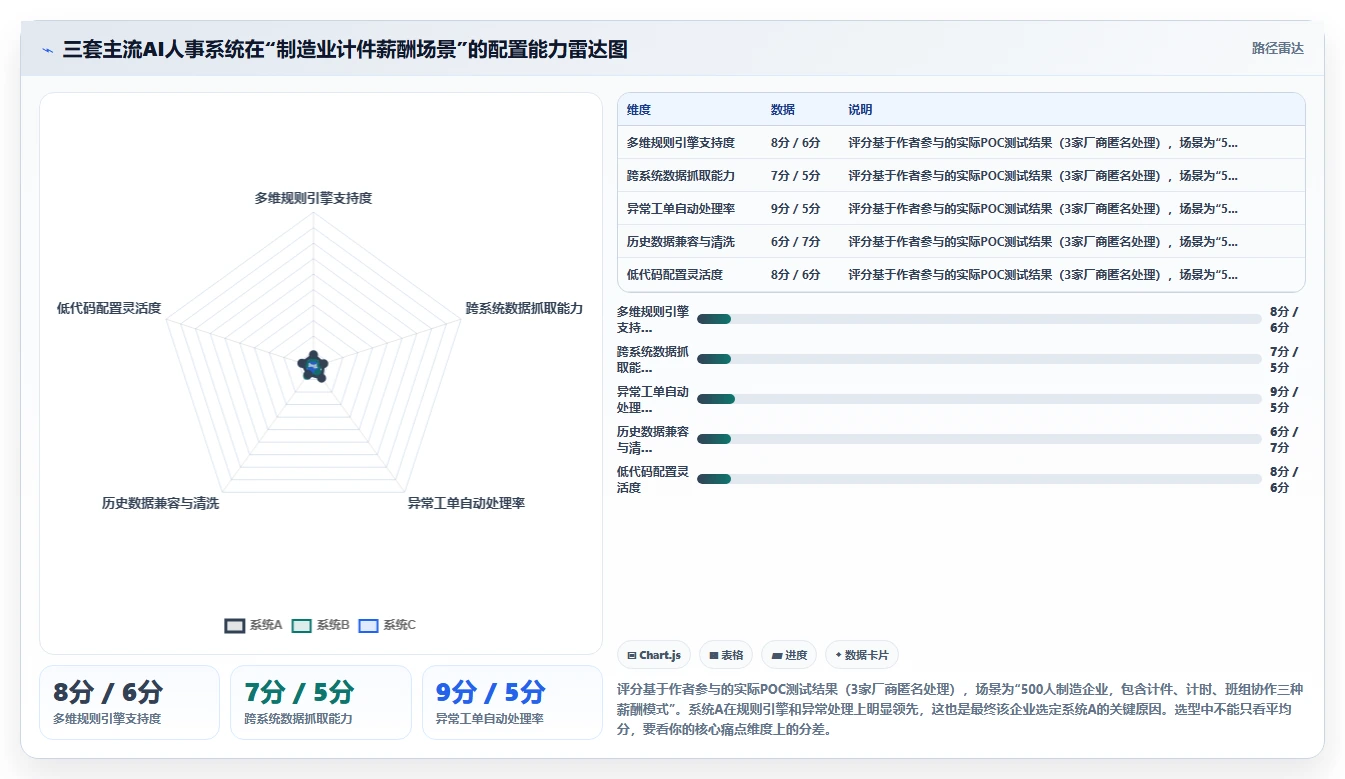Click the 进度 tag chip
Screen dimensions: 1345x779
789,655
